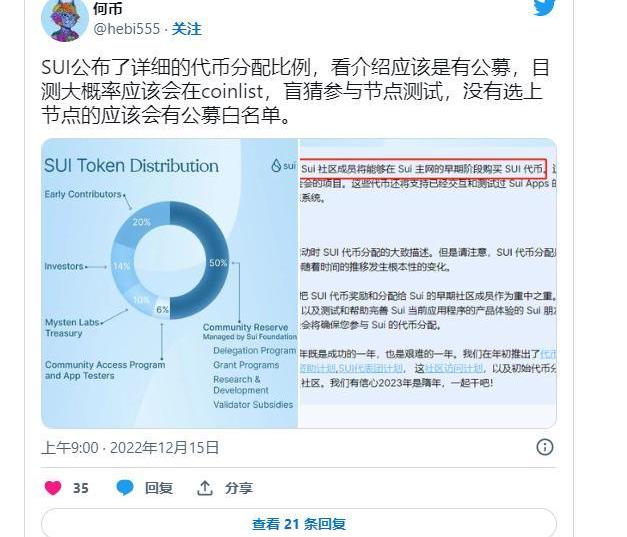
Task: Click the tweet body text about SUI
Action: click(x=296, y=92)
